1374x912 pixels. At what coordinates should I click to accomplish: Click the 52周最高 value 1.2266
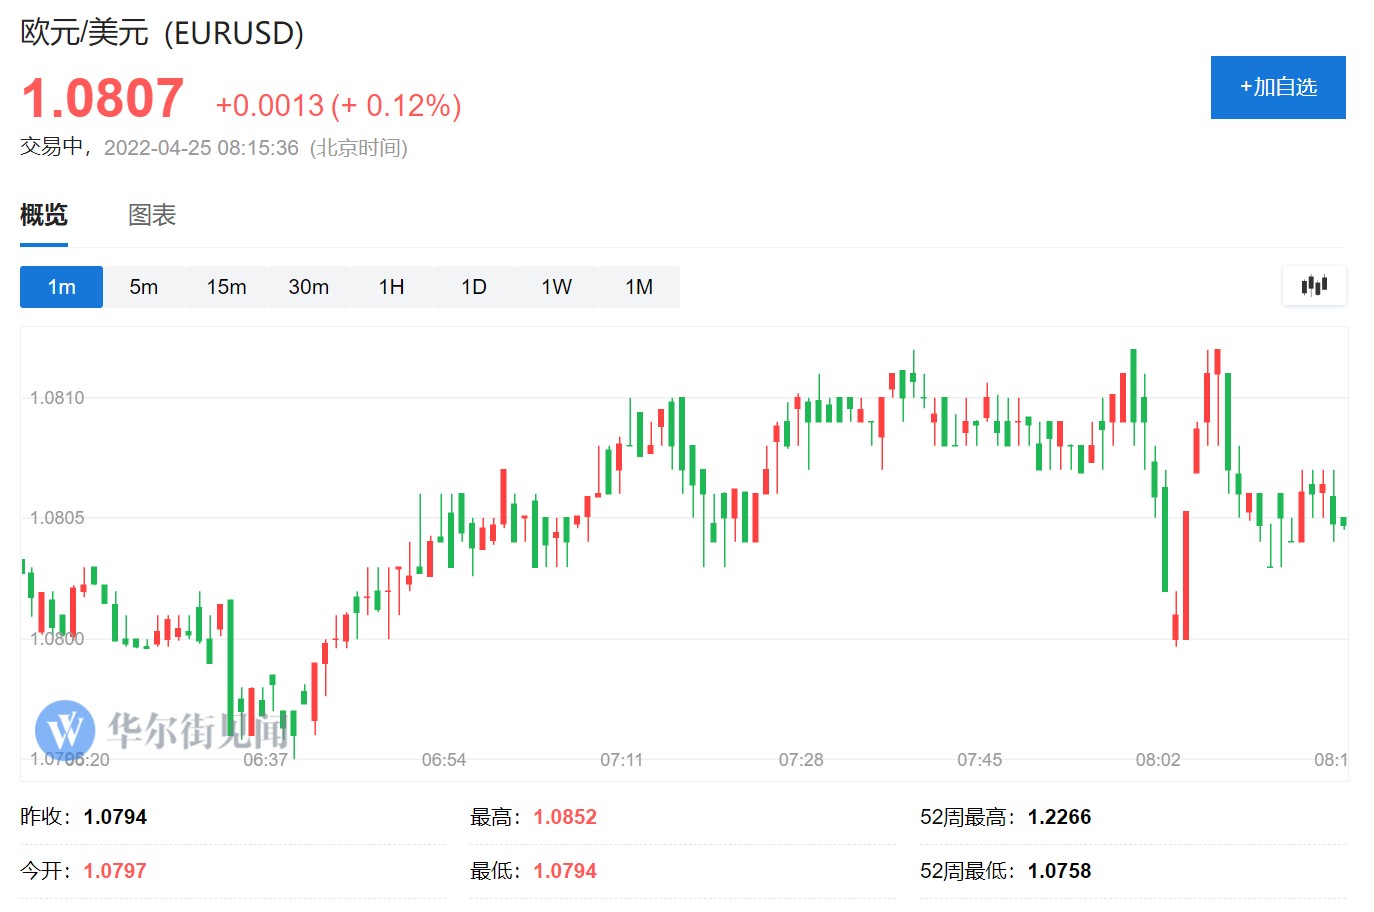pos(1059,817)
